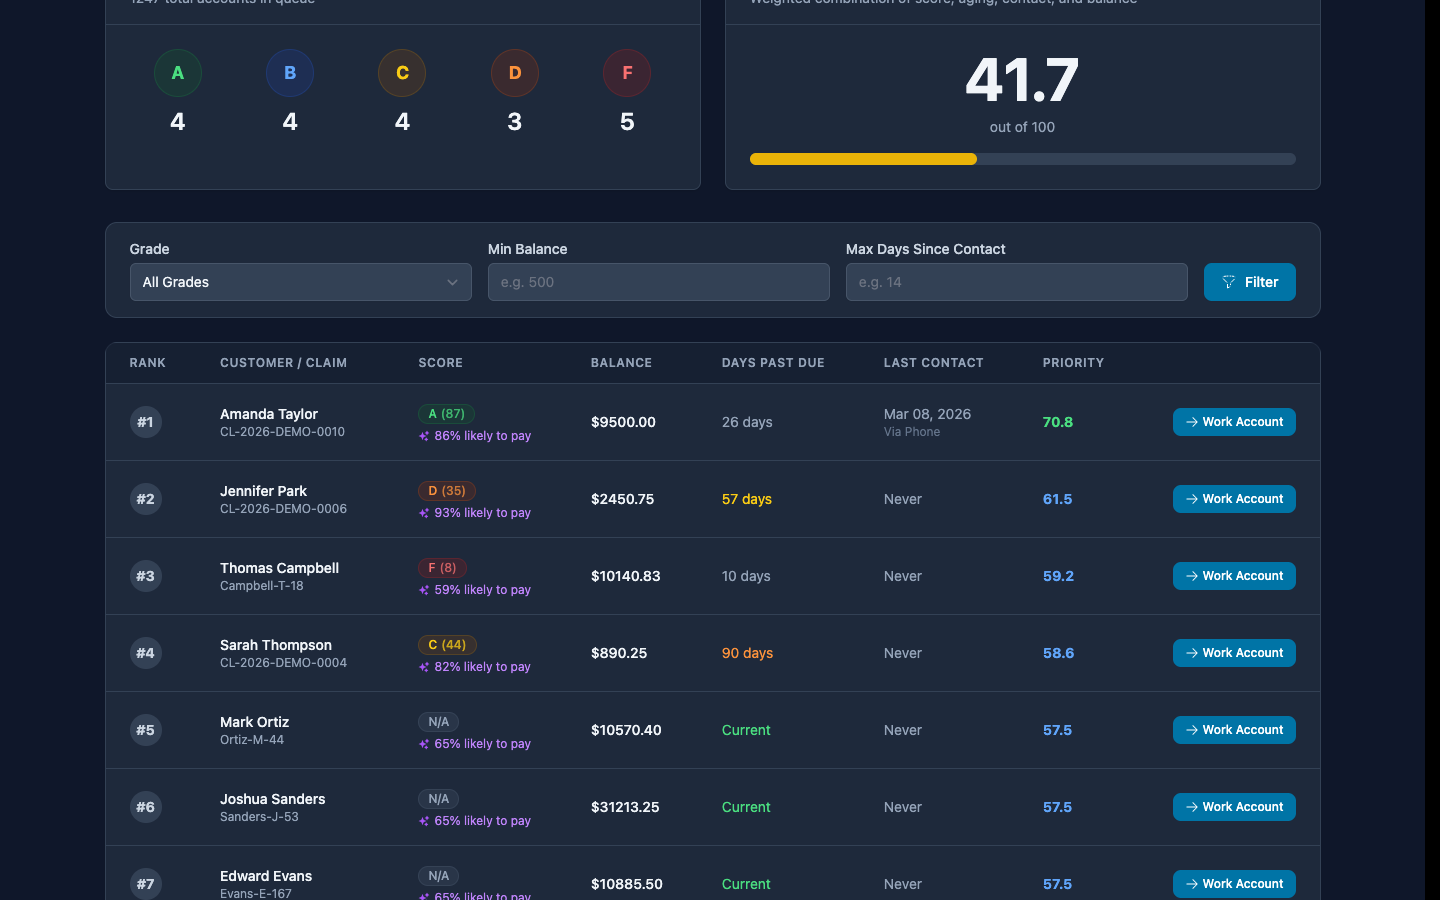Click Work Account for Edward Evans
This screenshot has height=900, width=1440.
[1234, 884]
